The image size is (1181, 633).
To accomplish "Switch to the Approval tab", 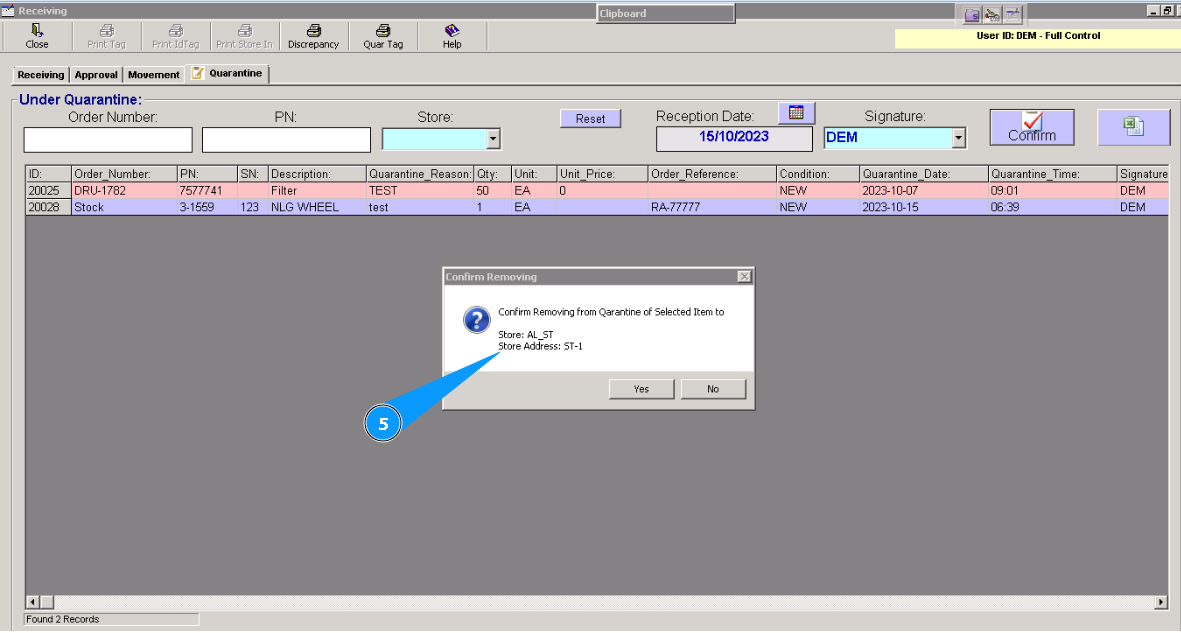I will (95, 73).
